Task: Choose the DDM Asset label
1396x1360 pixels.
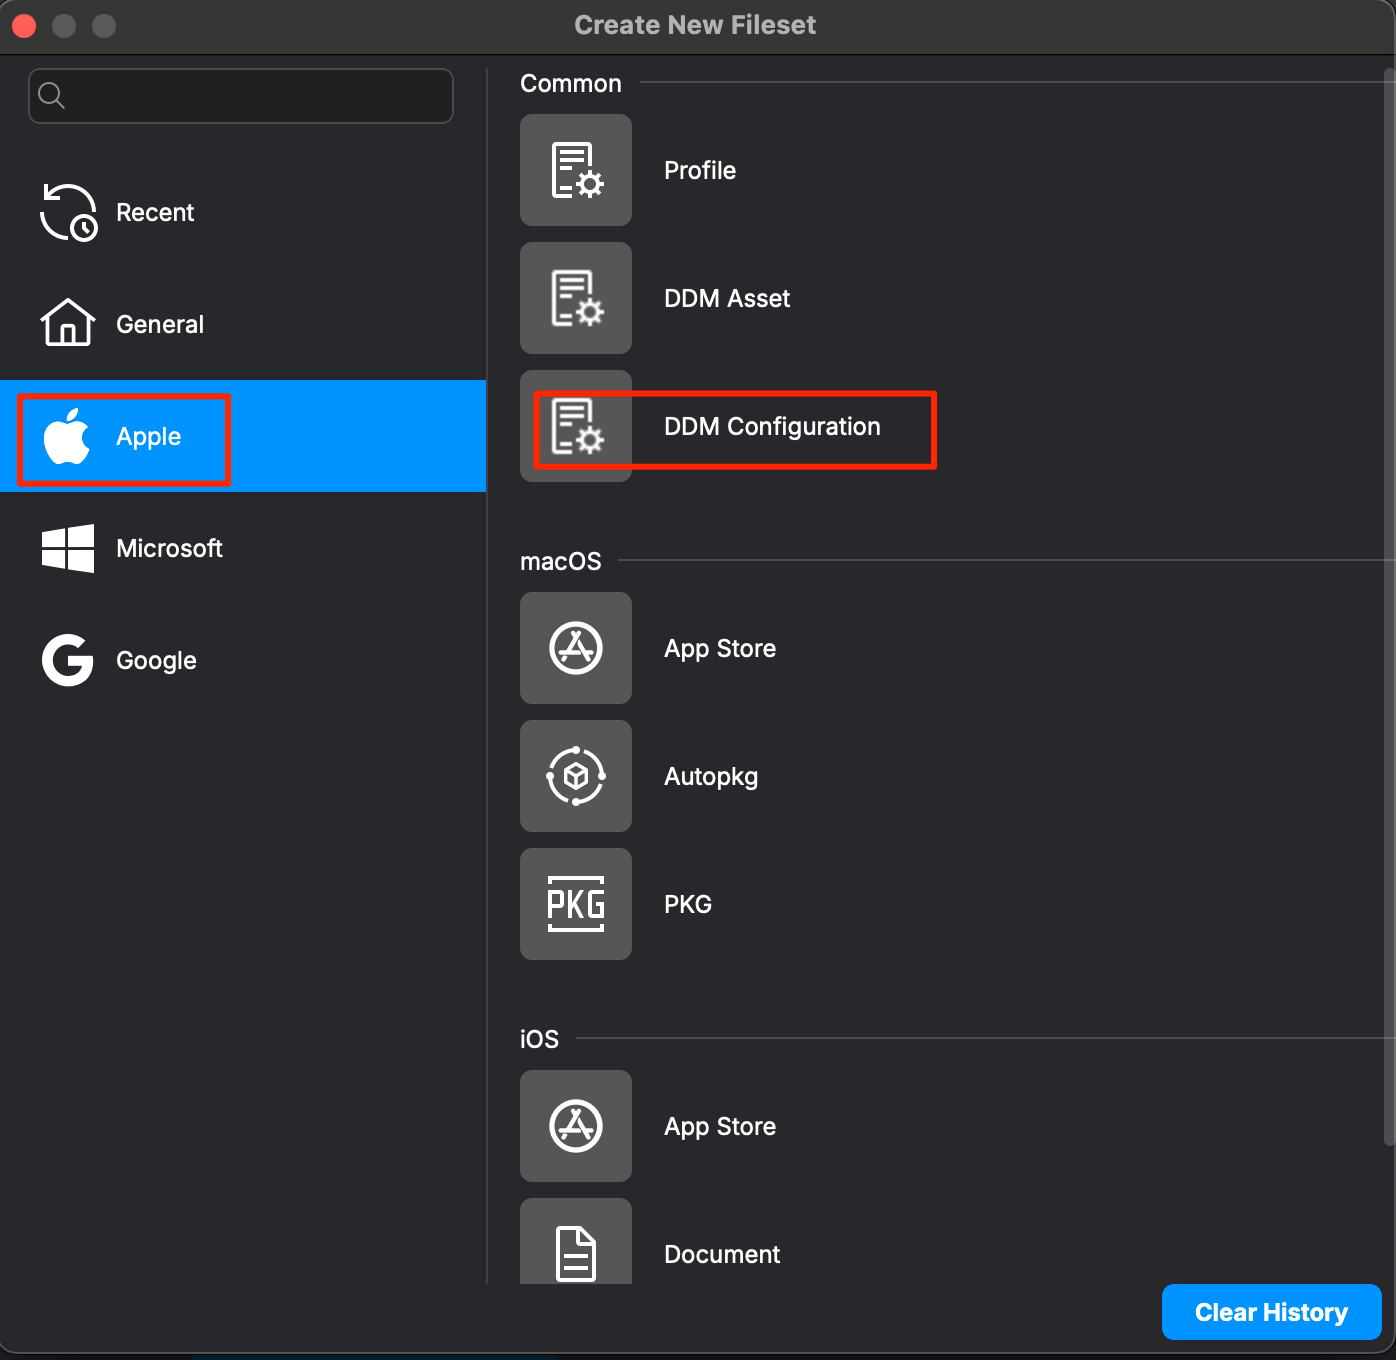Action: click(x=727, y=298)
